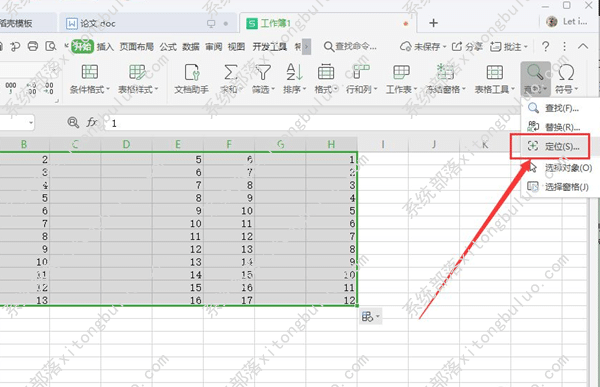Switch to the Insert (插入) ribbon tab
Image resolution: width=600 pixels, height=387 pixels.
(x=105, y=47)
